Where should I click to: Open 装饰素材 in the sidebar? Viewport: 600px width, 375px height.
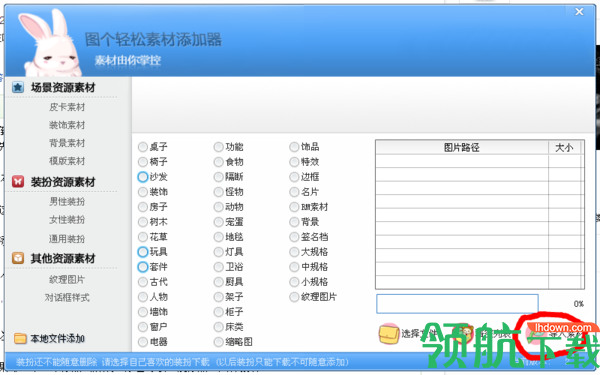tap(67, 125)
